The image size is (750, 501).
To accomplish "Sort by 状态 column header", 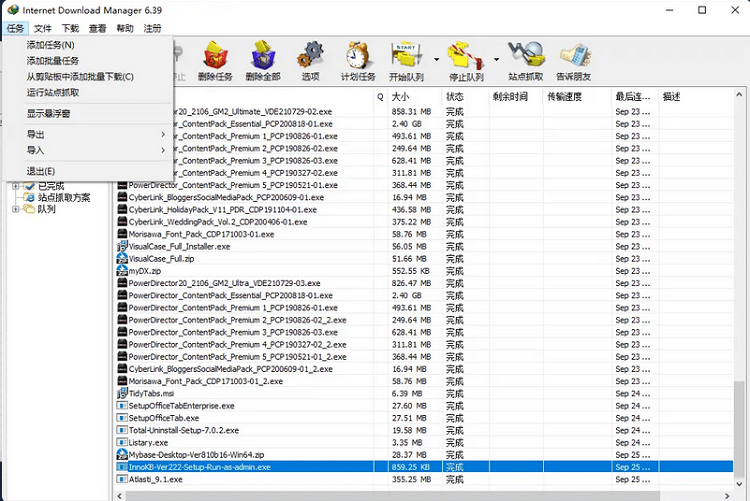I will click(465, 97).
